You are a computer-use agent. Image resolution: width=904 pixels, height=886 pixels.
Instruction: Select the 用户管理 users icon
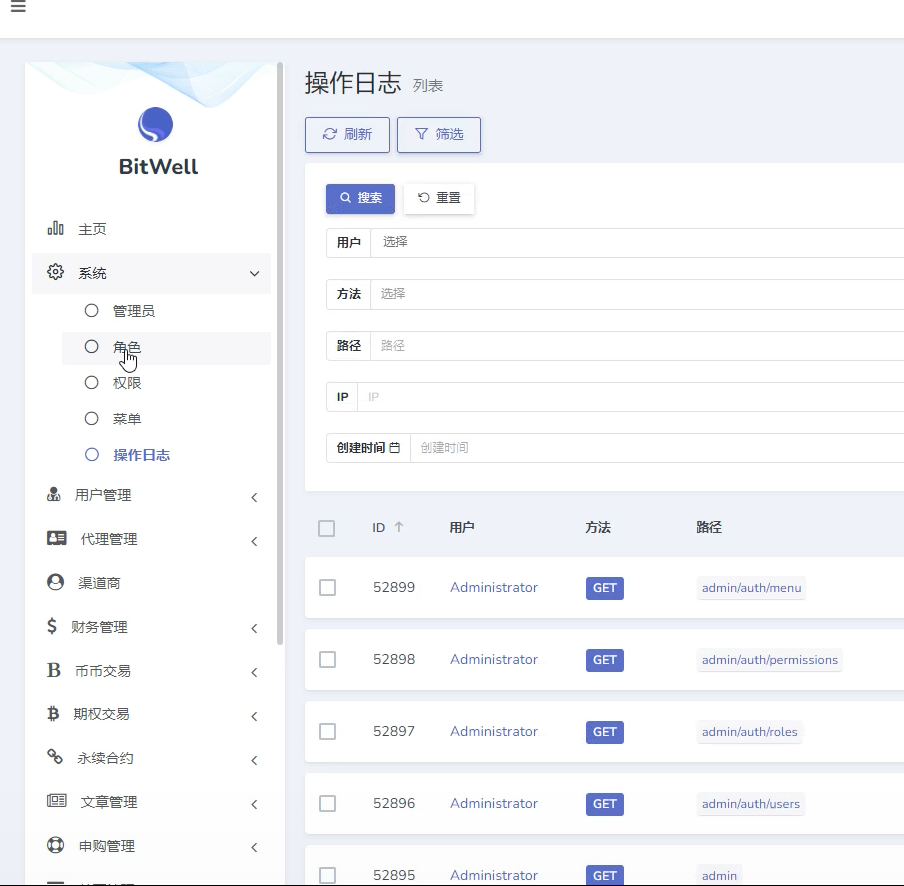click(x=55, y=494)
